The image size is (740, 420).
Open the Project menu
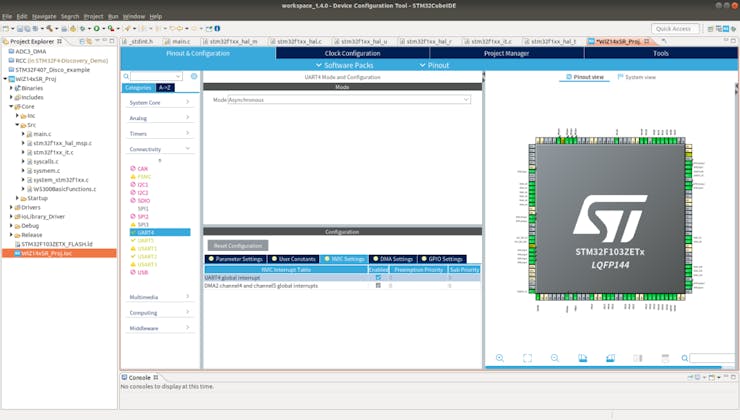point(93,16)
